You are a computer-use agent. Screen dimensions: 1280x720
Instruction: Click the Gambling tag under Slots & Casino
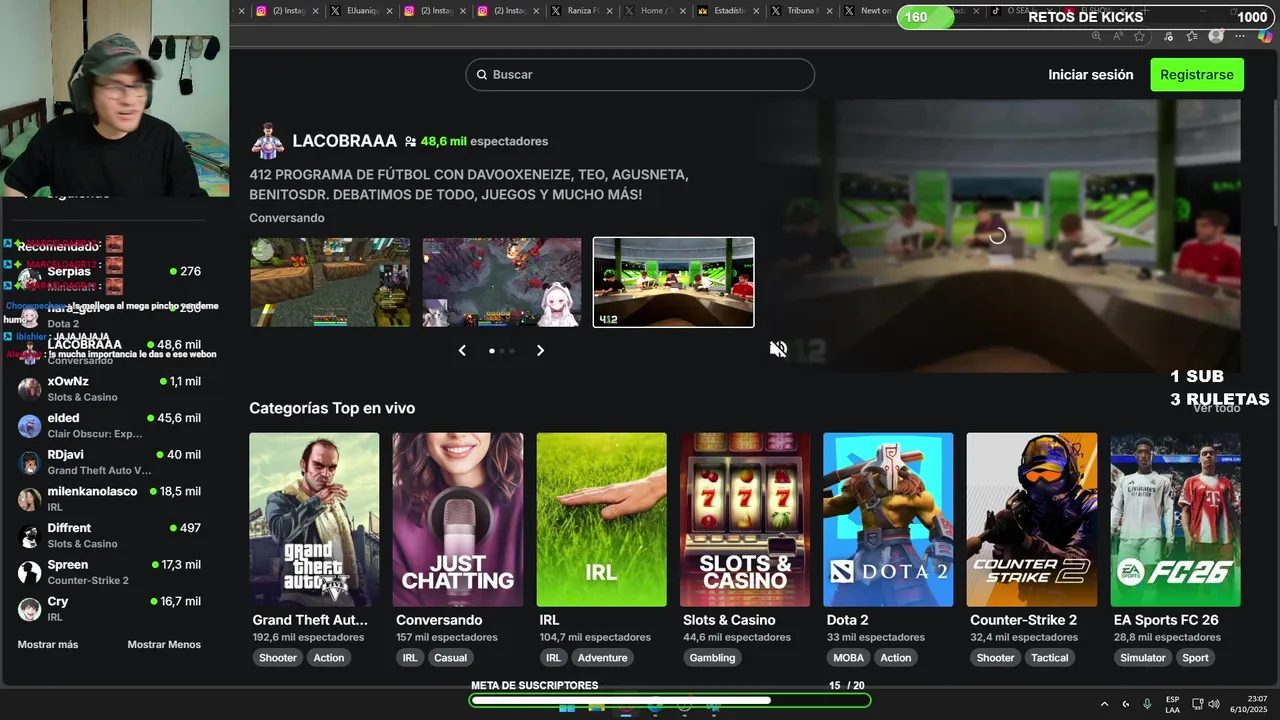[x=712, y=658]
